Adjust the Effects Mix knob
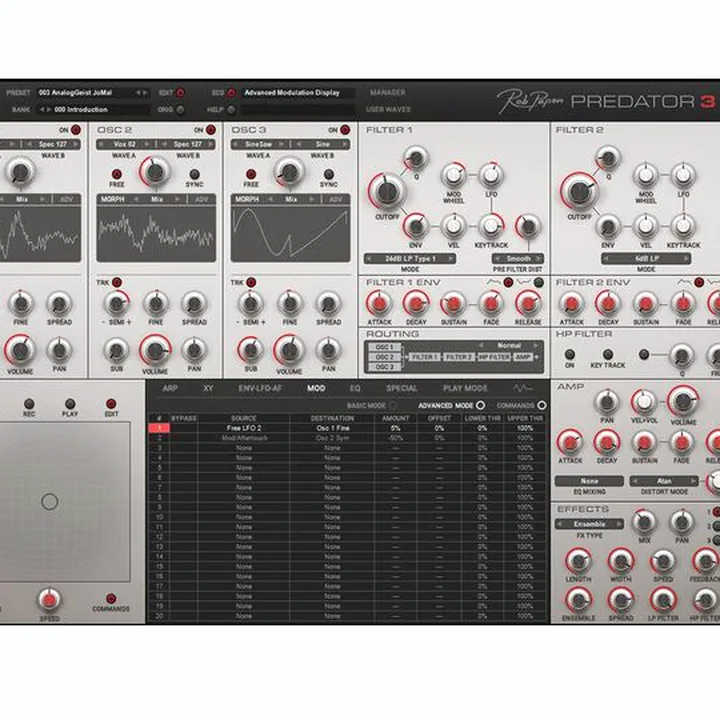Screen dimensions: 720x720 [644, 522]
